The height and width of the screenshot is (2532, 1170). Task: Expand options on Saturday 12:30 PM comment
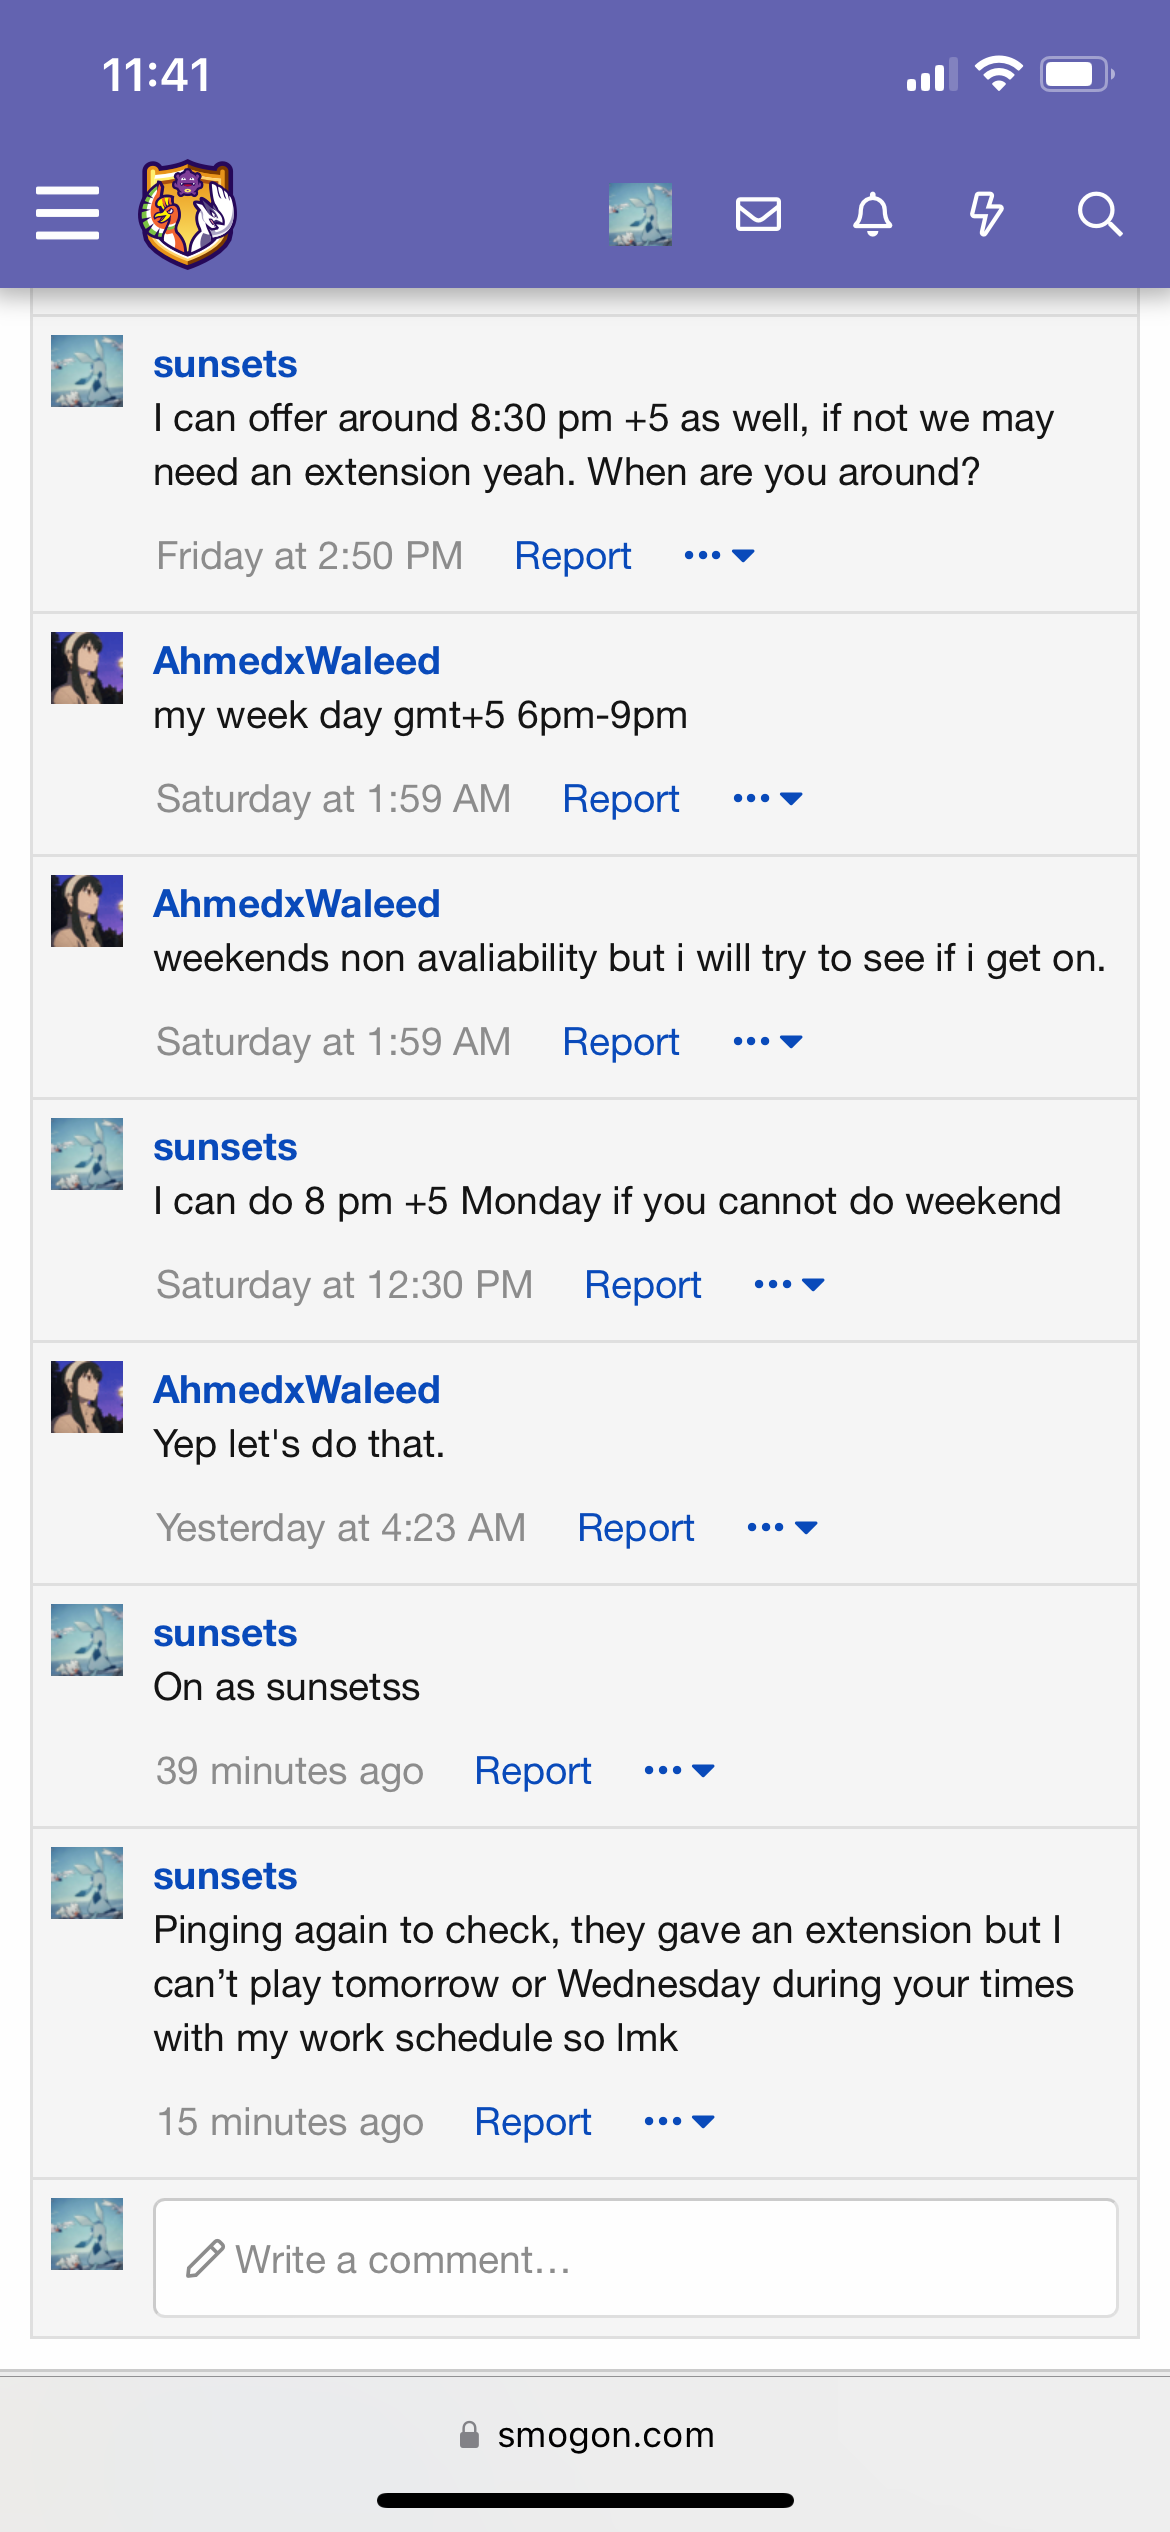pos(789,1285)
